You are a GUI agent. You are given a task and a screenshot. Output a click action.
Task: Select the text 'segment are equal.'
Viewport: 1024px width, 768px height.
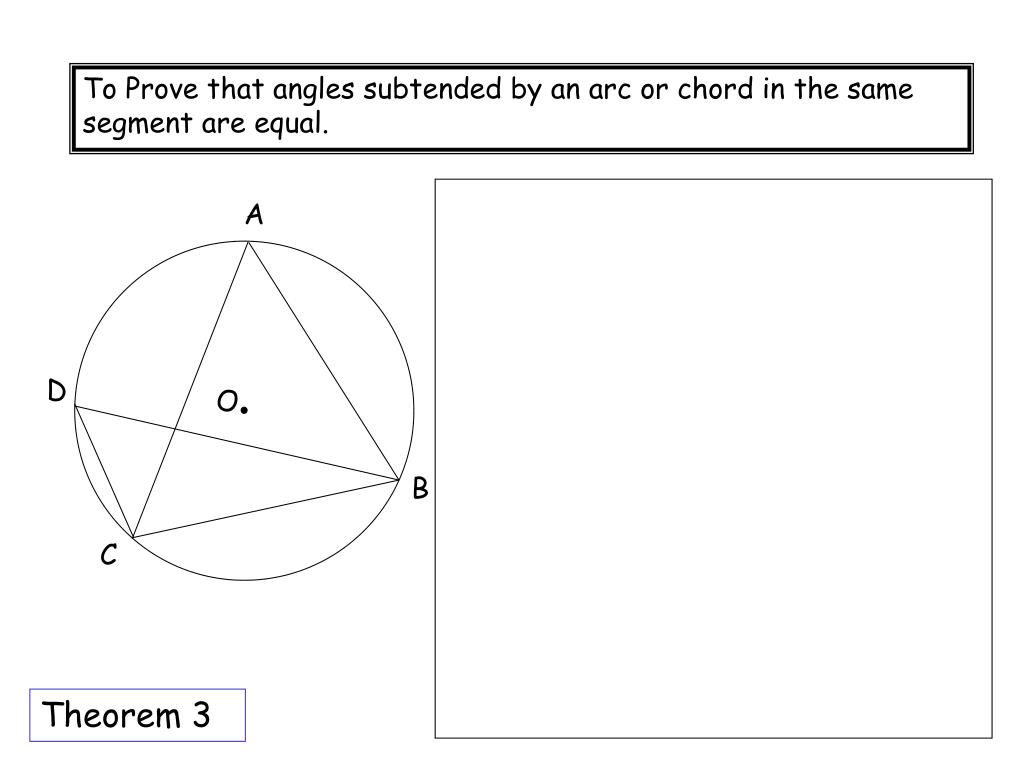point(205,123)
